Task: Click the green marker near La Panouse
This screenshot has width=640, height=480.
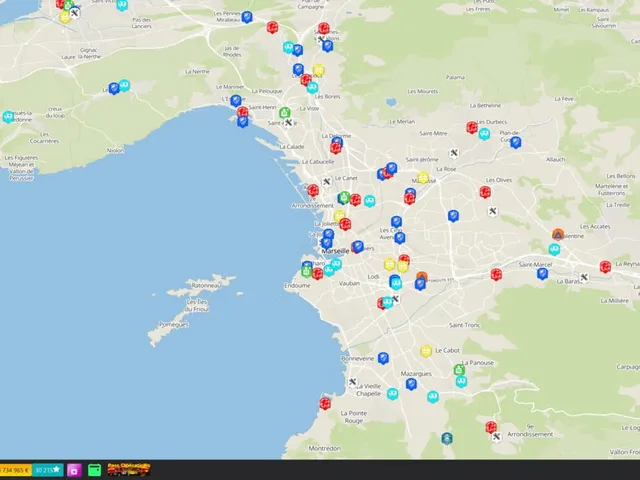Action: click(459, 370)
